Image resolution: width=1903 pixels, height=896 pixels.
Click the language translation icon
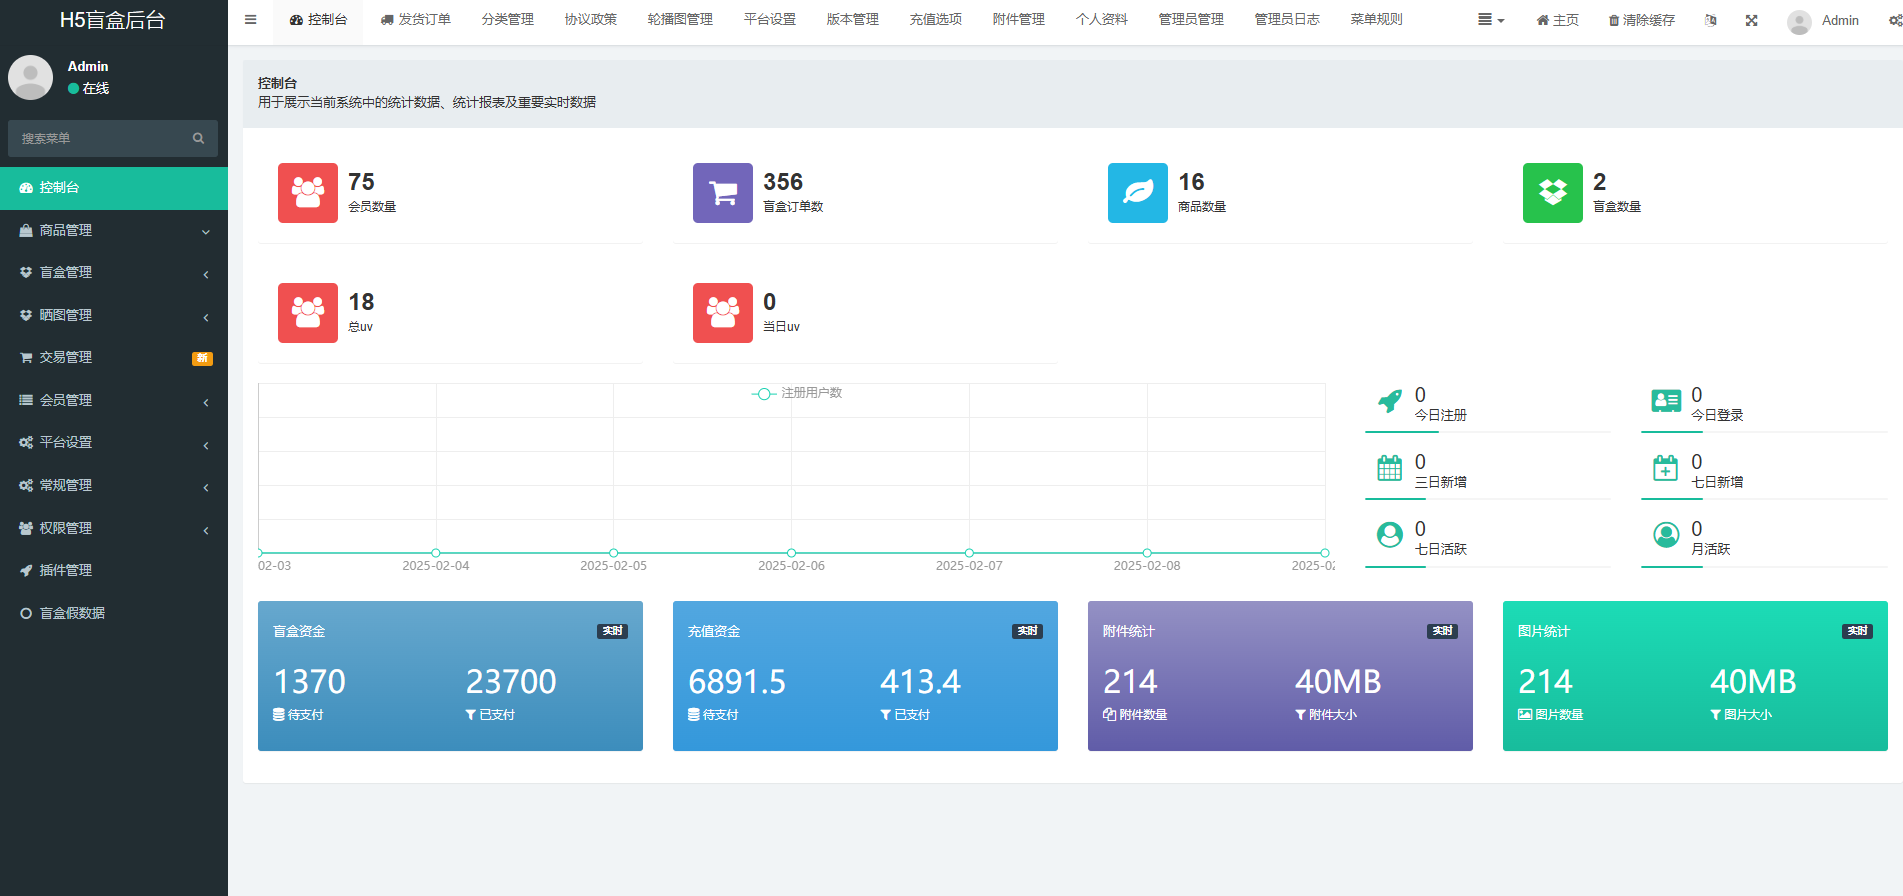(x=1710, y=20)
